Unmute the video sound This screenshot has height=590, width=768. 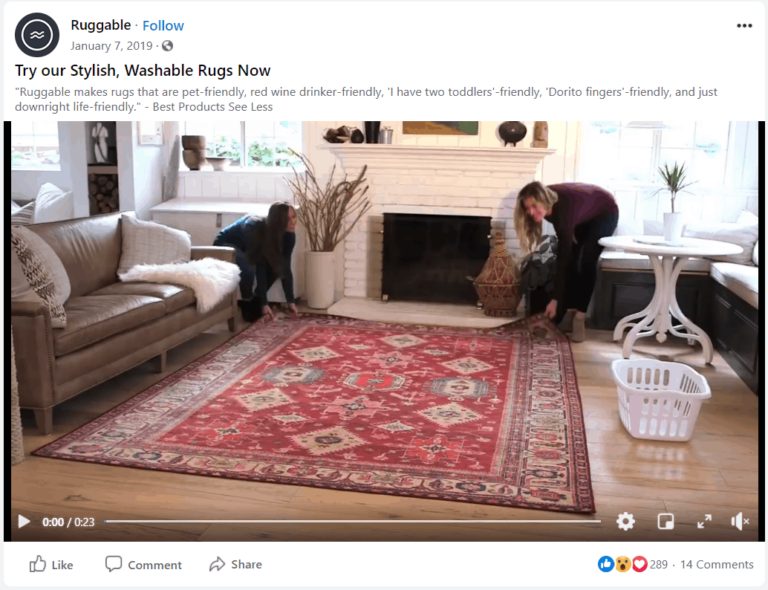[x=740, y=521]
